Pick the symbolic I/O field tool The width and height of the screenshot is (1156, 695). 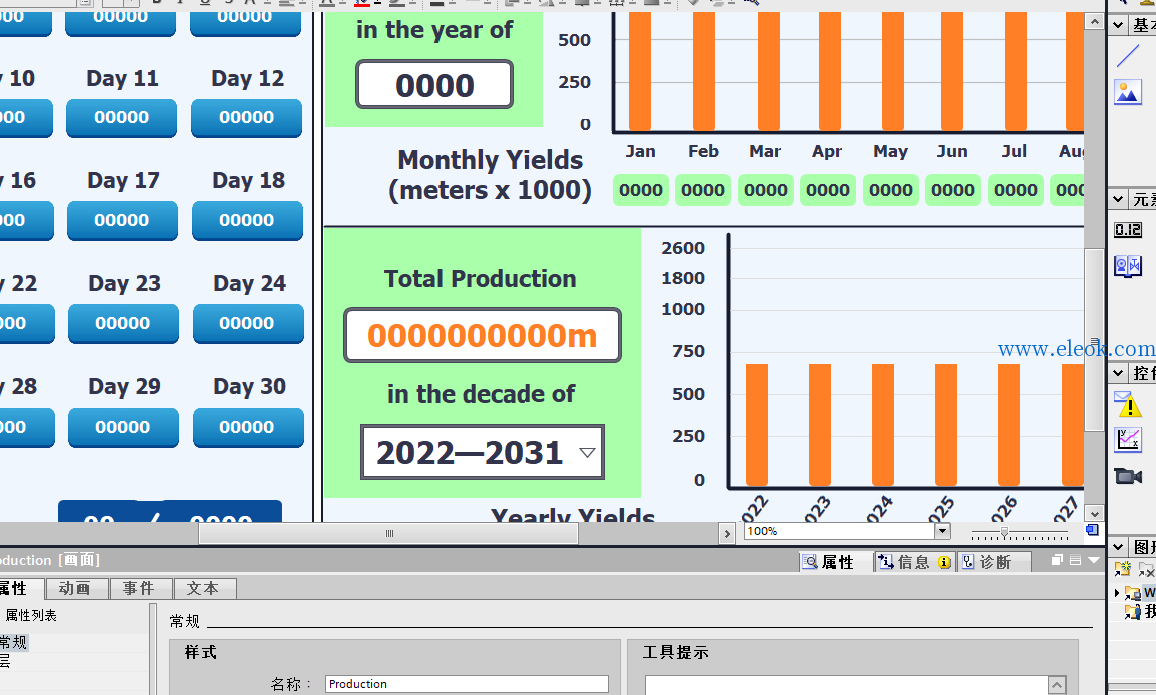point(1128,265)
